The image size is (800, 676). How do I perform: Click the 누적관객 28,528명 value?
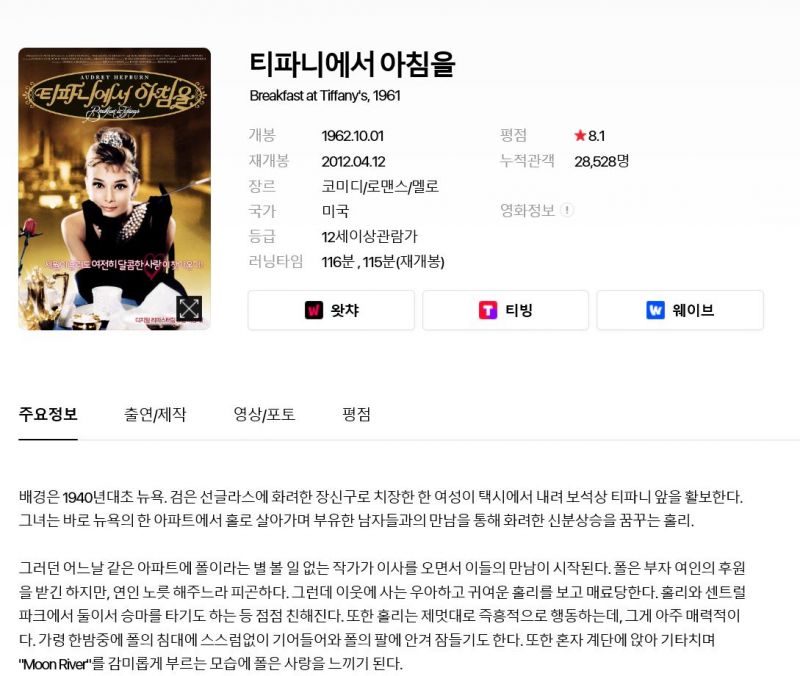tap(602, 161)
